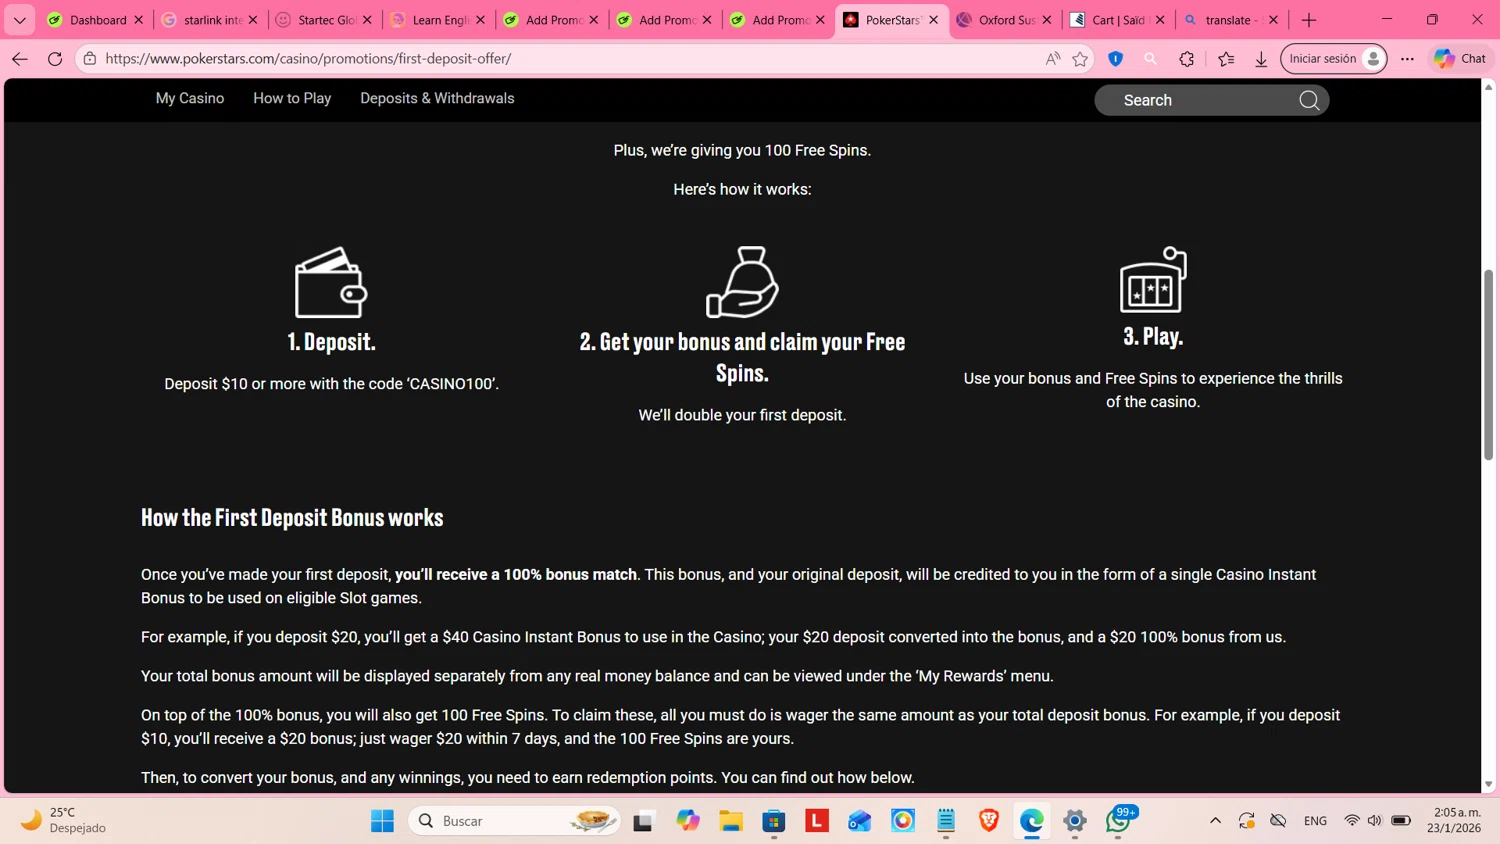Open WhatsApp on taskbar
This screenshot has width=1500, height=844.
[1118, 821]
